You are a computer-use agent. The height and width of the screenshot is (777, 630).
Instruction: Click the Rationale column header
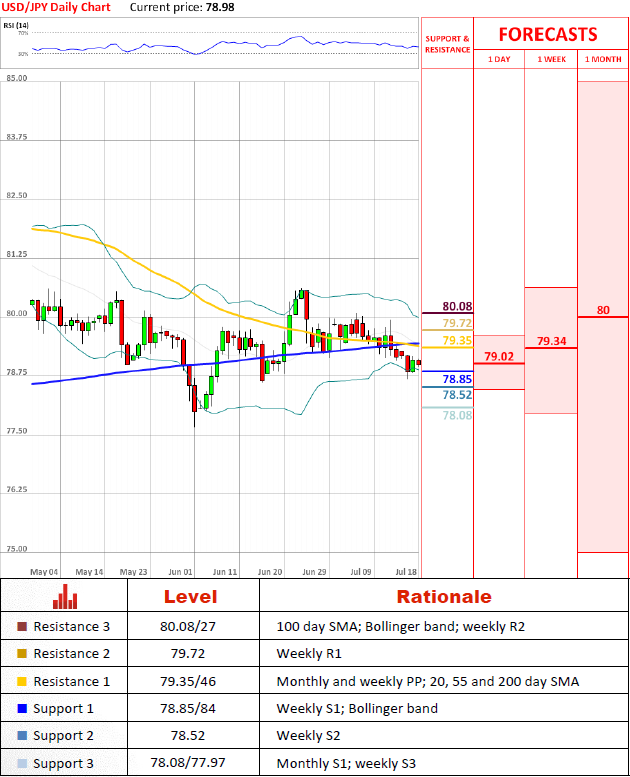click(444, 597)
